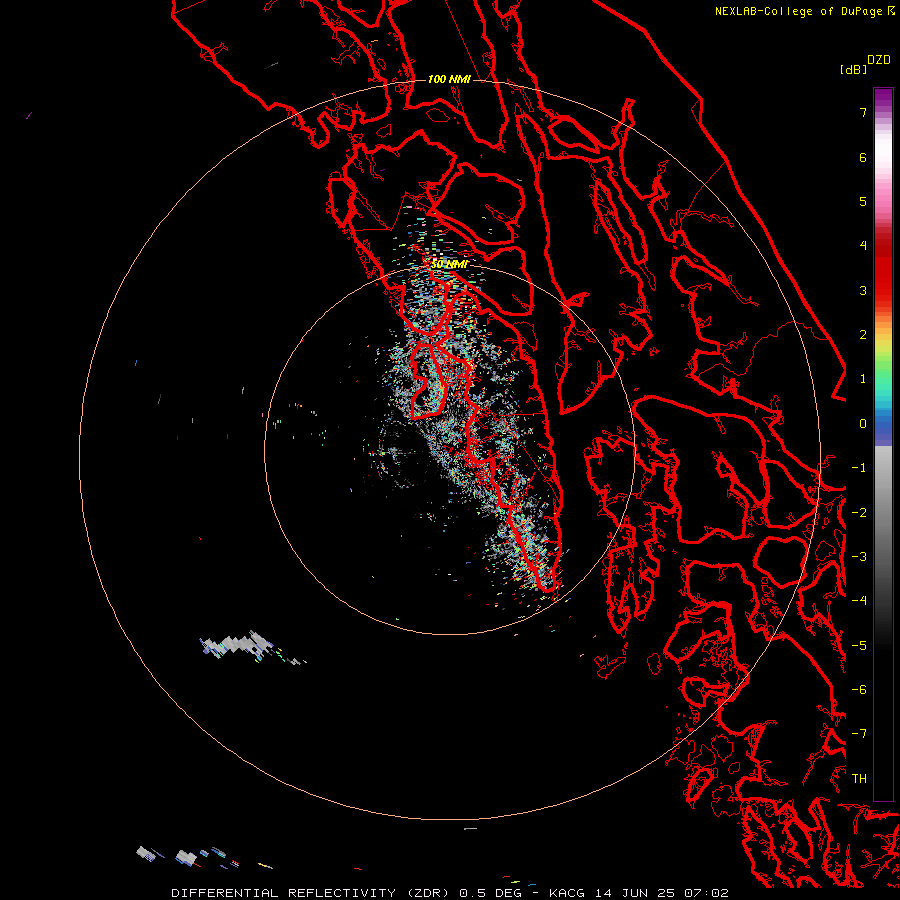Click the 50 NMI range ring label

coord(449,264)
